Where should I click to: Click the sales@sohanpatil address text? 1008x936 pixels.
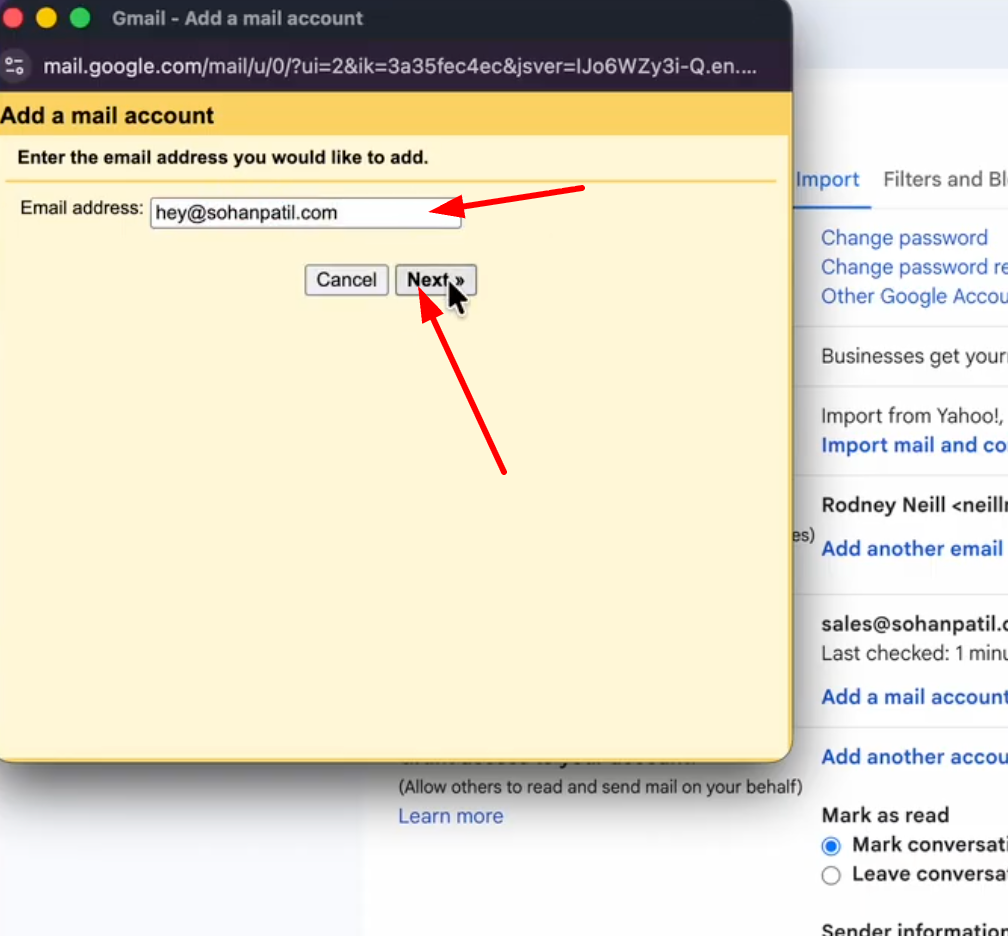click(914, 624)
